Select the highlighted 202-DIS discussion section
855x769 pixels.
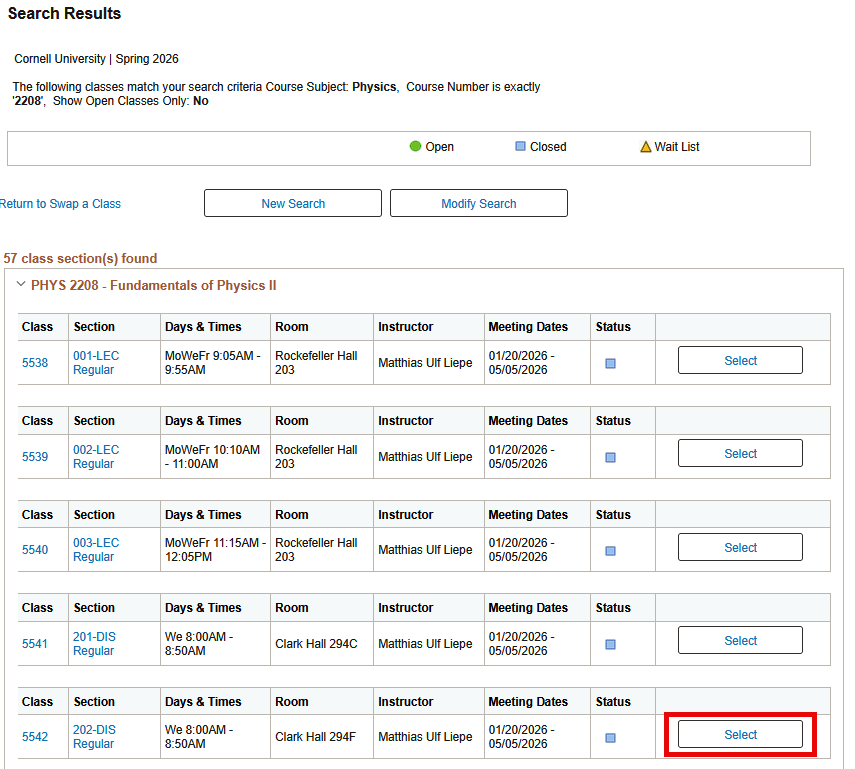click(x=740, y=733)
